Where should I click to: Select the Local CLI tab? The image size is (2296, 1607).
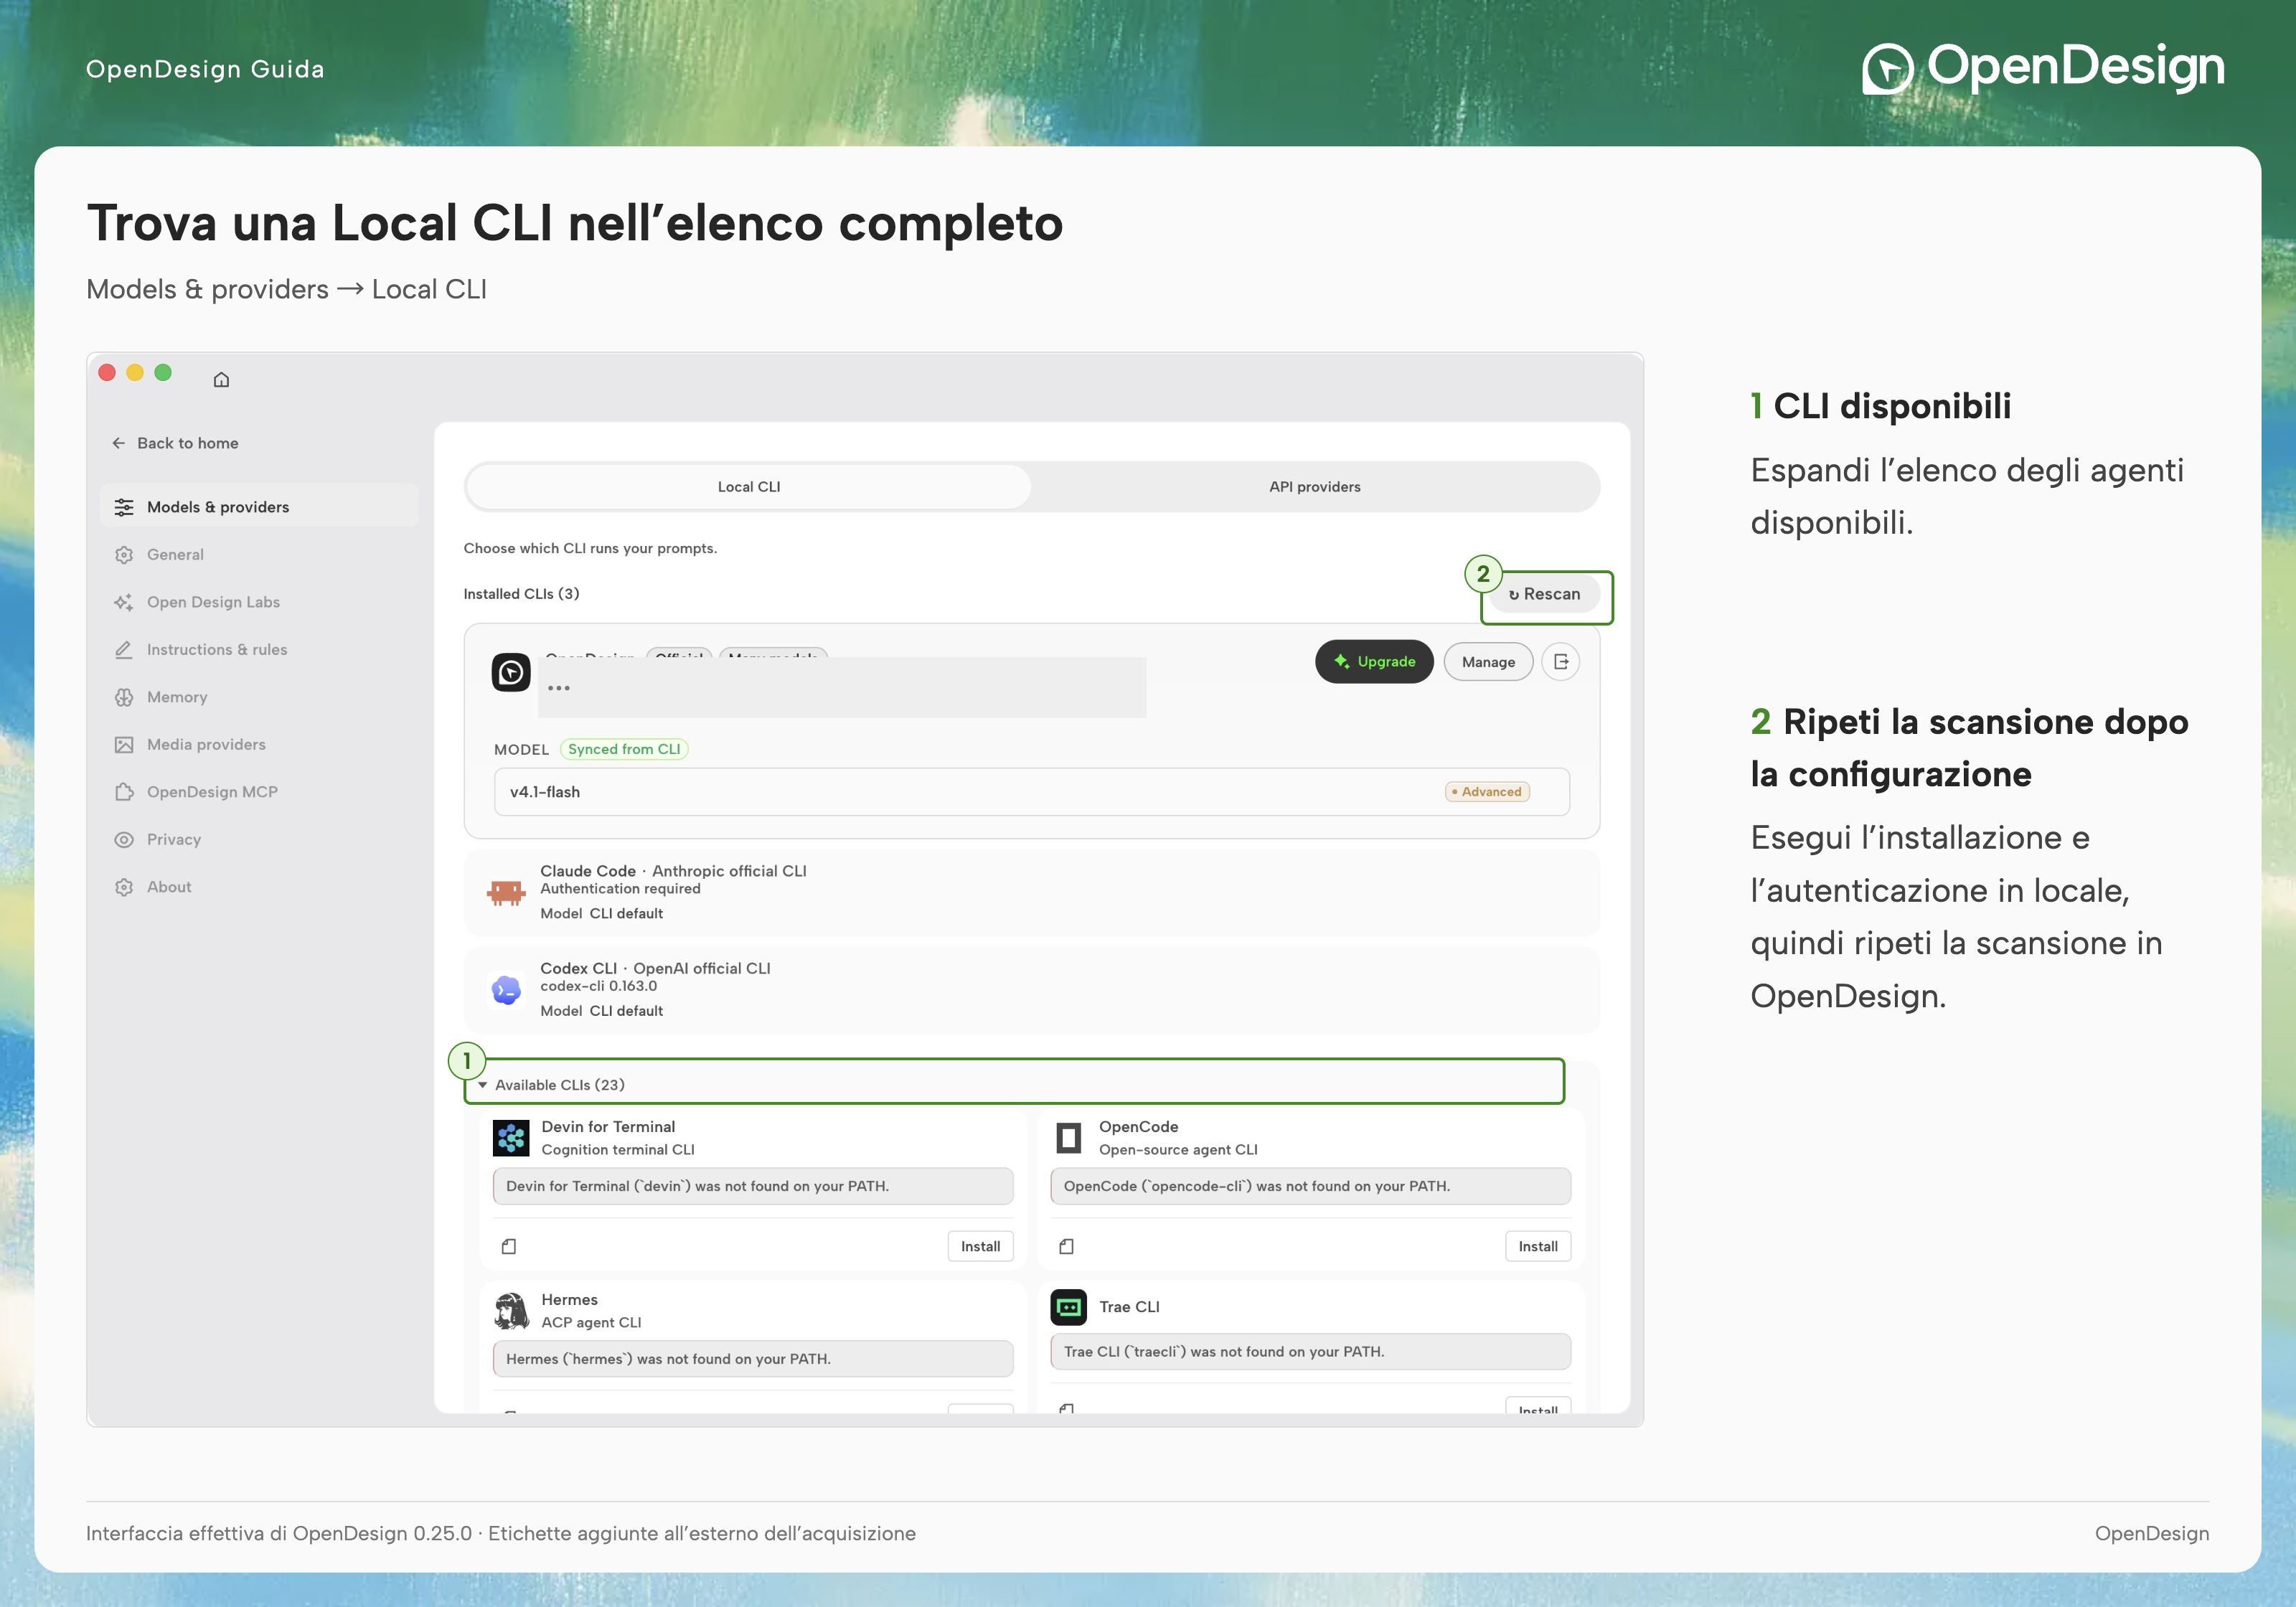point(749,487)
